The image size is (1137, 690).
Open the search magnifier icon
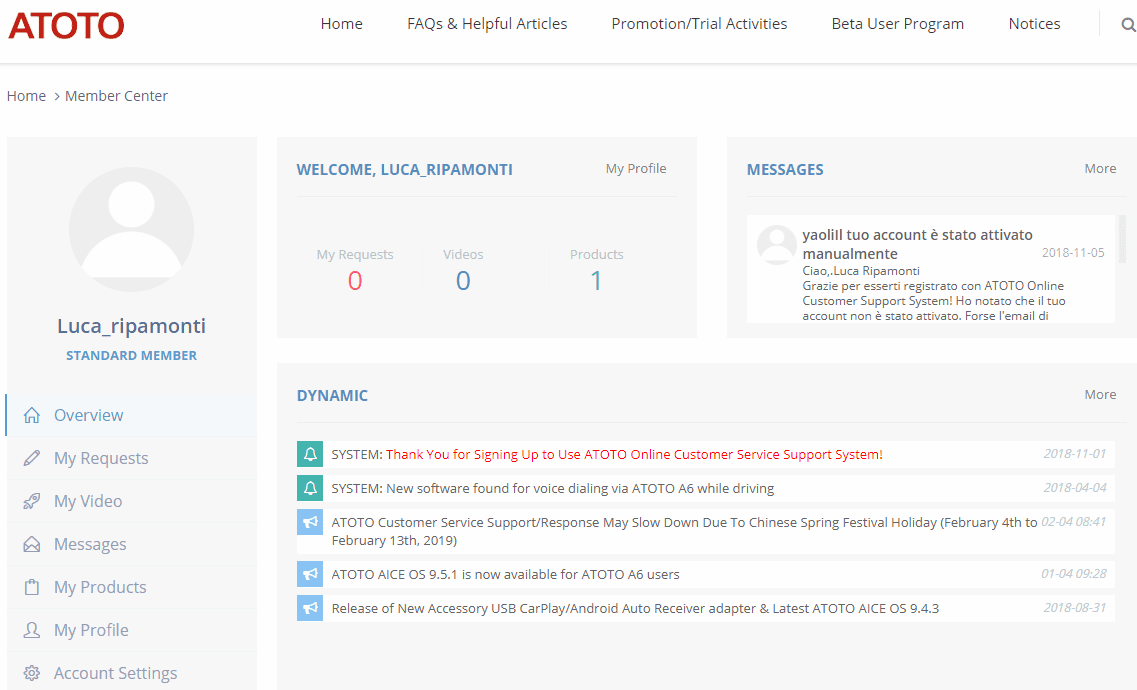1128,25
